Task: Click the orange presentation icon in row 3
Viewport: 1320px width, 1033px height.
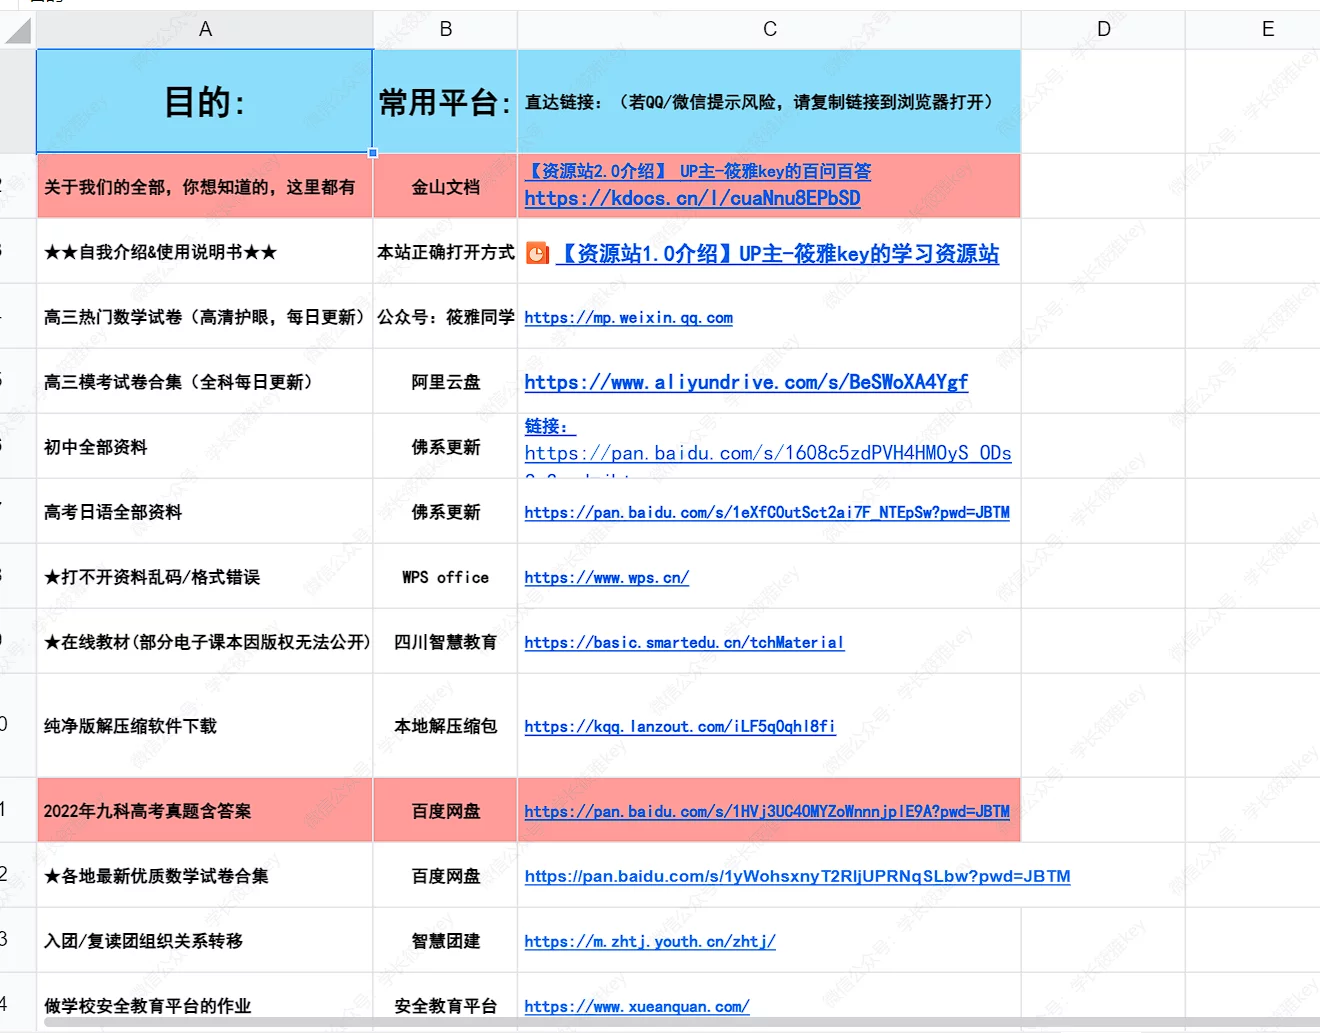Action: 537,254
